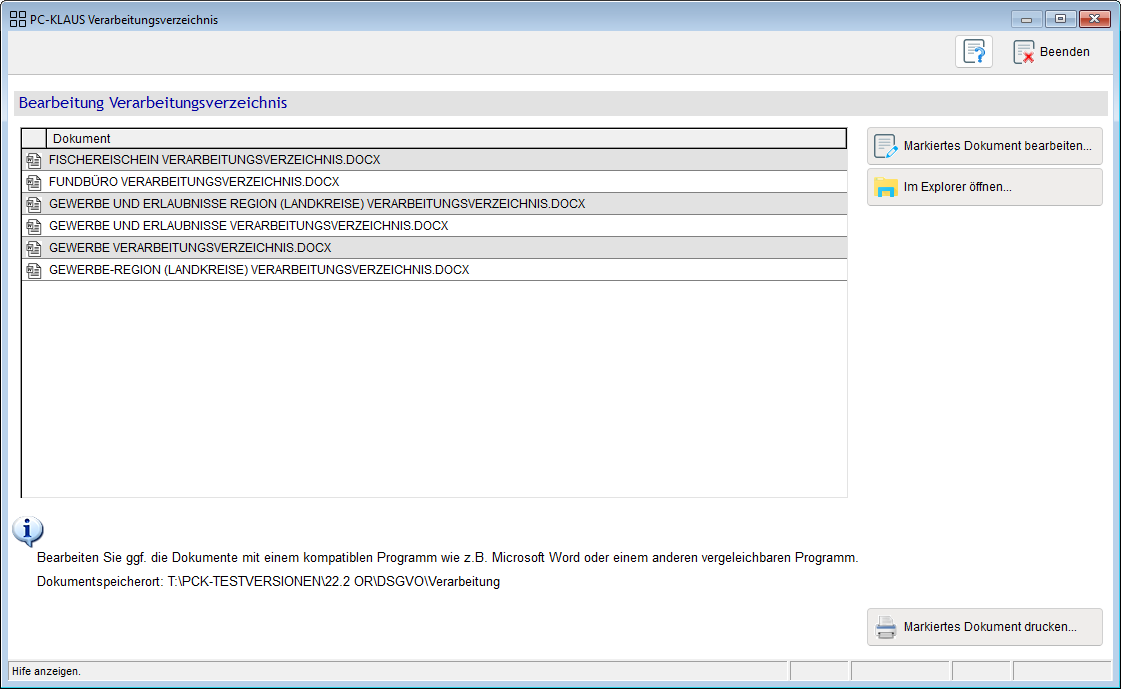1121x689 pixels.
Task: Click document icon beside FISCHEREISCHEIN row
Action: 33,160
